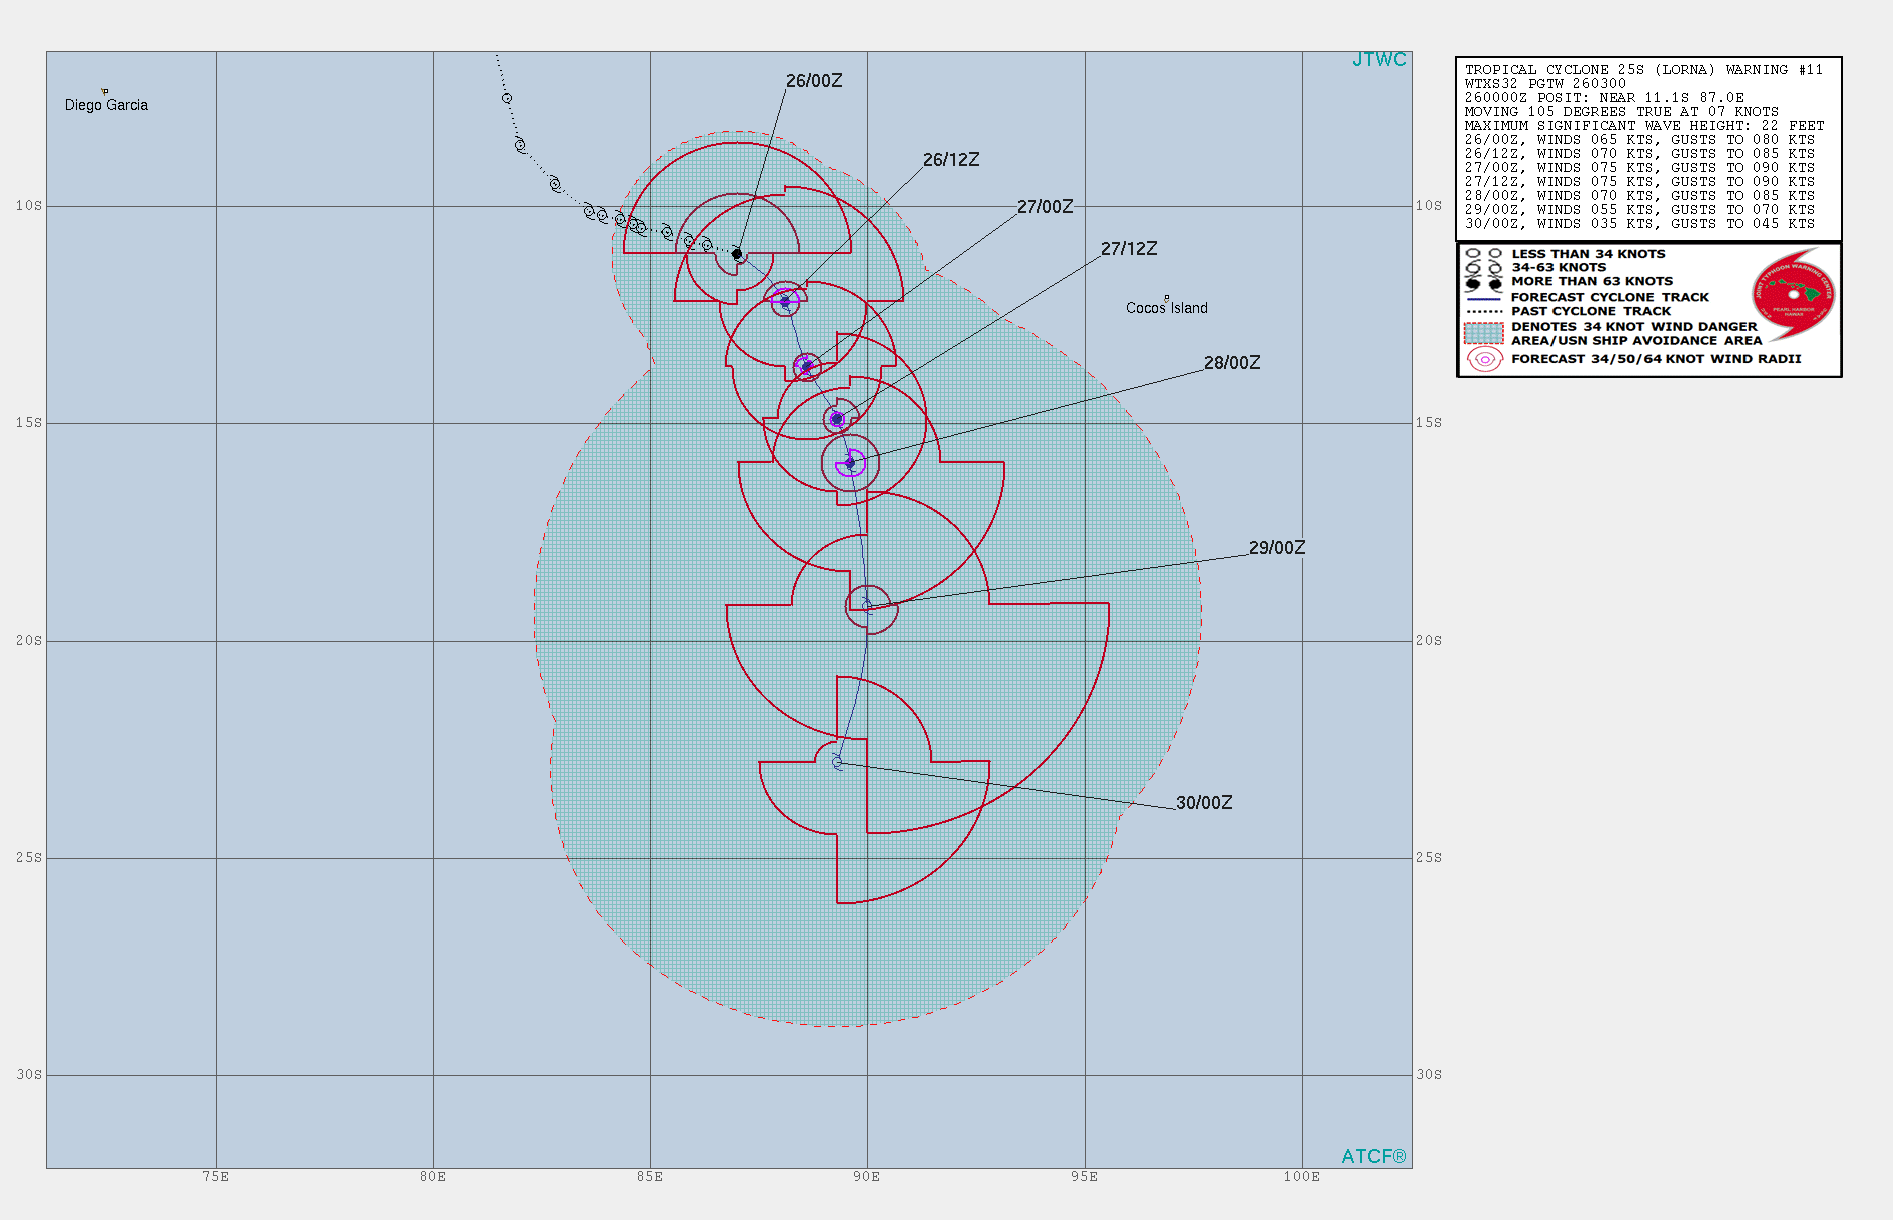Viewport: 1893px width, 1220px height.
Task: Click the forecast wind radii legend symbol
Action: (x=1484, y=359)
